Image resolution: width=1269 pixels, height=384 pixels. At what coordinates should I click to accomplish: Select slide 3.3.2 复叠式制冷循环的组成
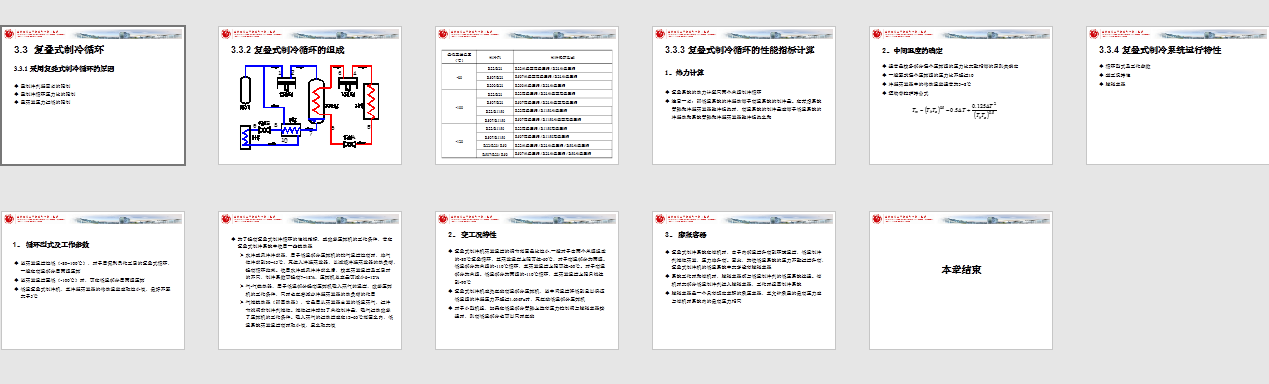click(x=309, y=96)
